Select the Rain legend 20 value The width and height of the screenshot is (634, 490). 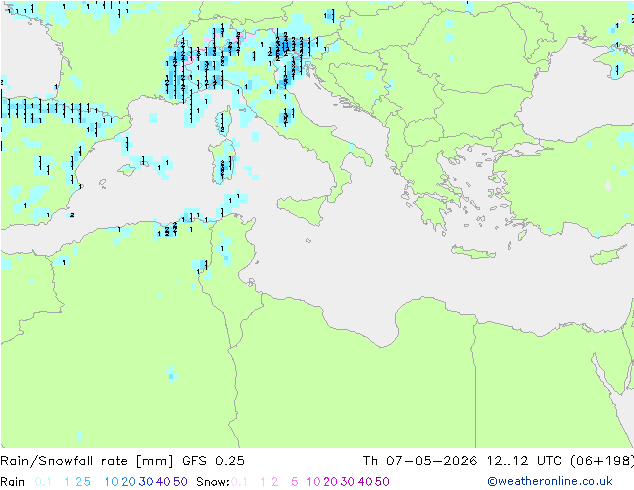129,482
